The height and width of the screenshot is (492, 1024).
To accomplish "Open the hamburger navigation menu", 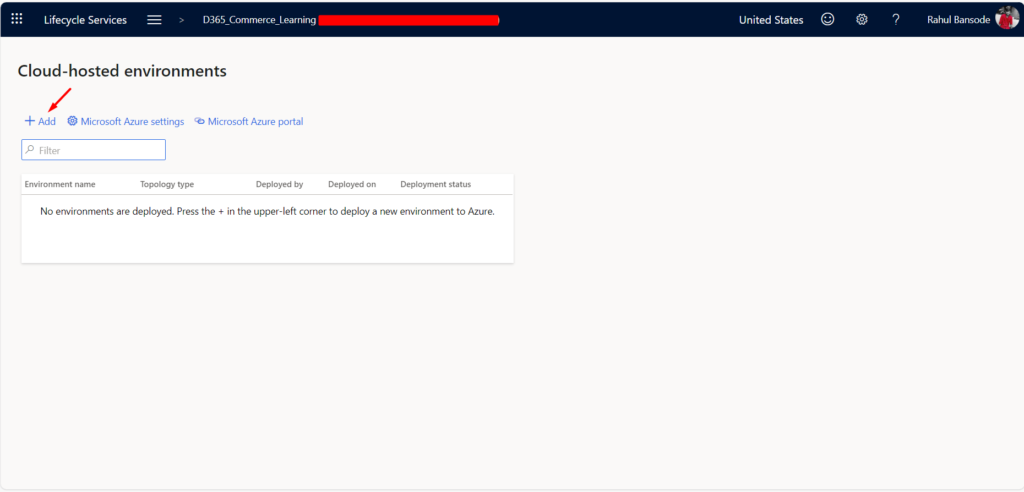I will point(154,20).
